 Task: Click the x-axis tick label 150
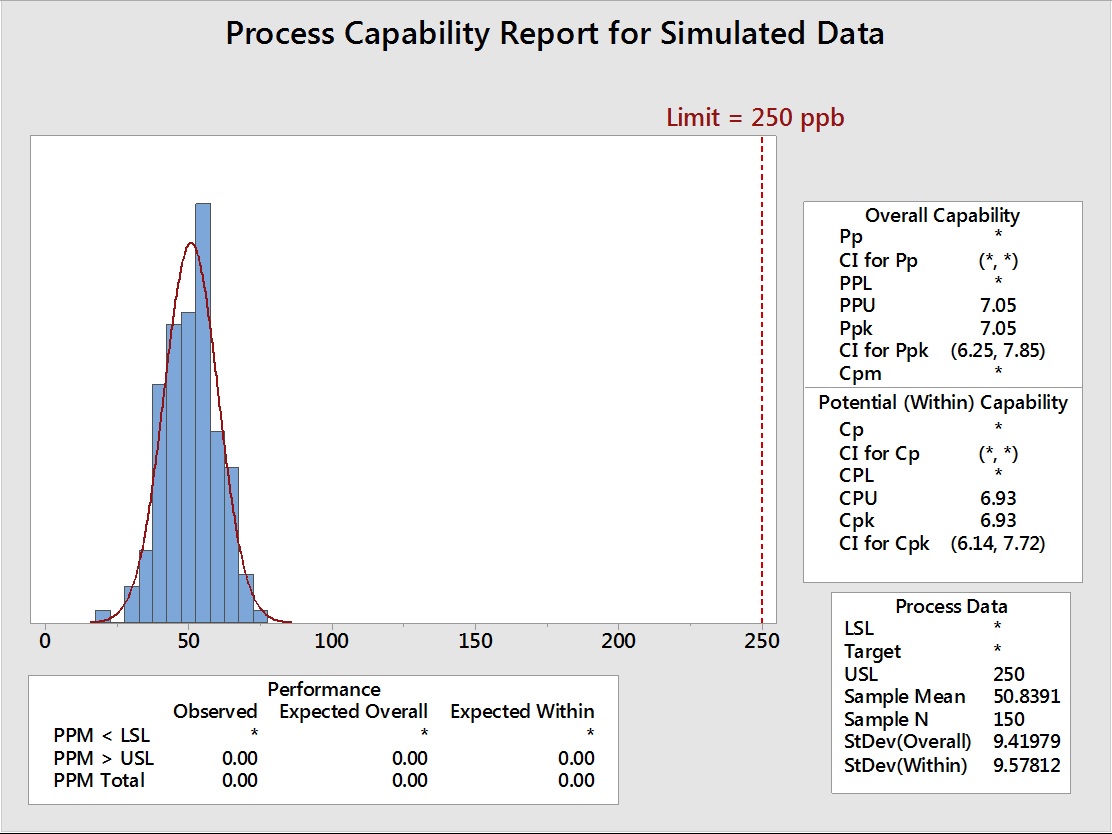[x=475, y=641]
